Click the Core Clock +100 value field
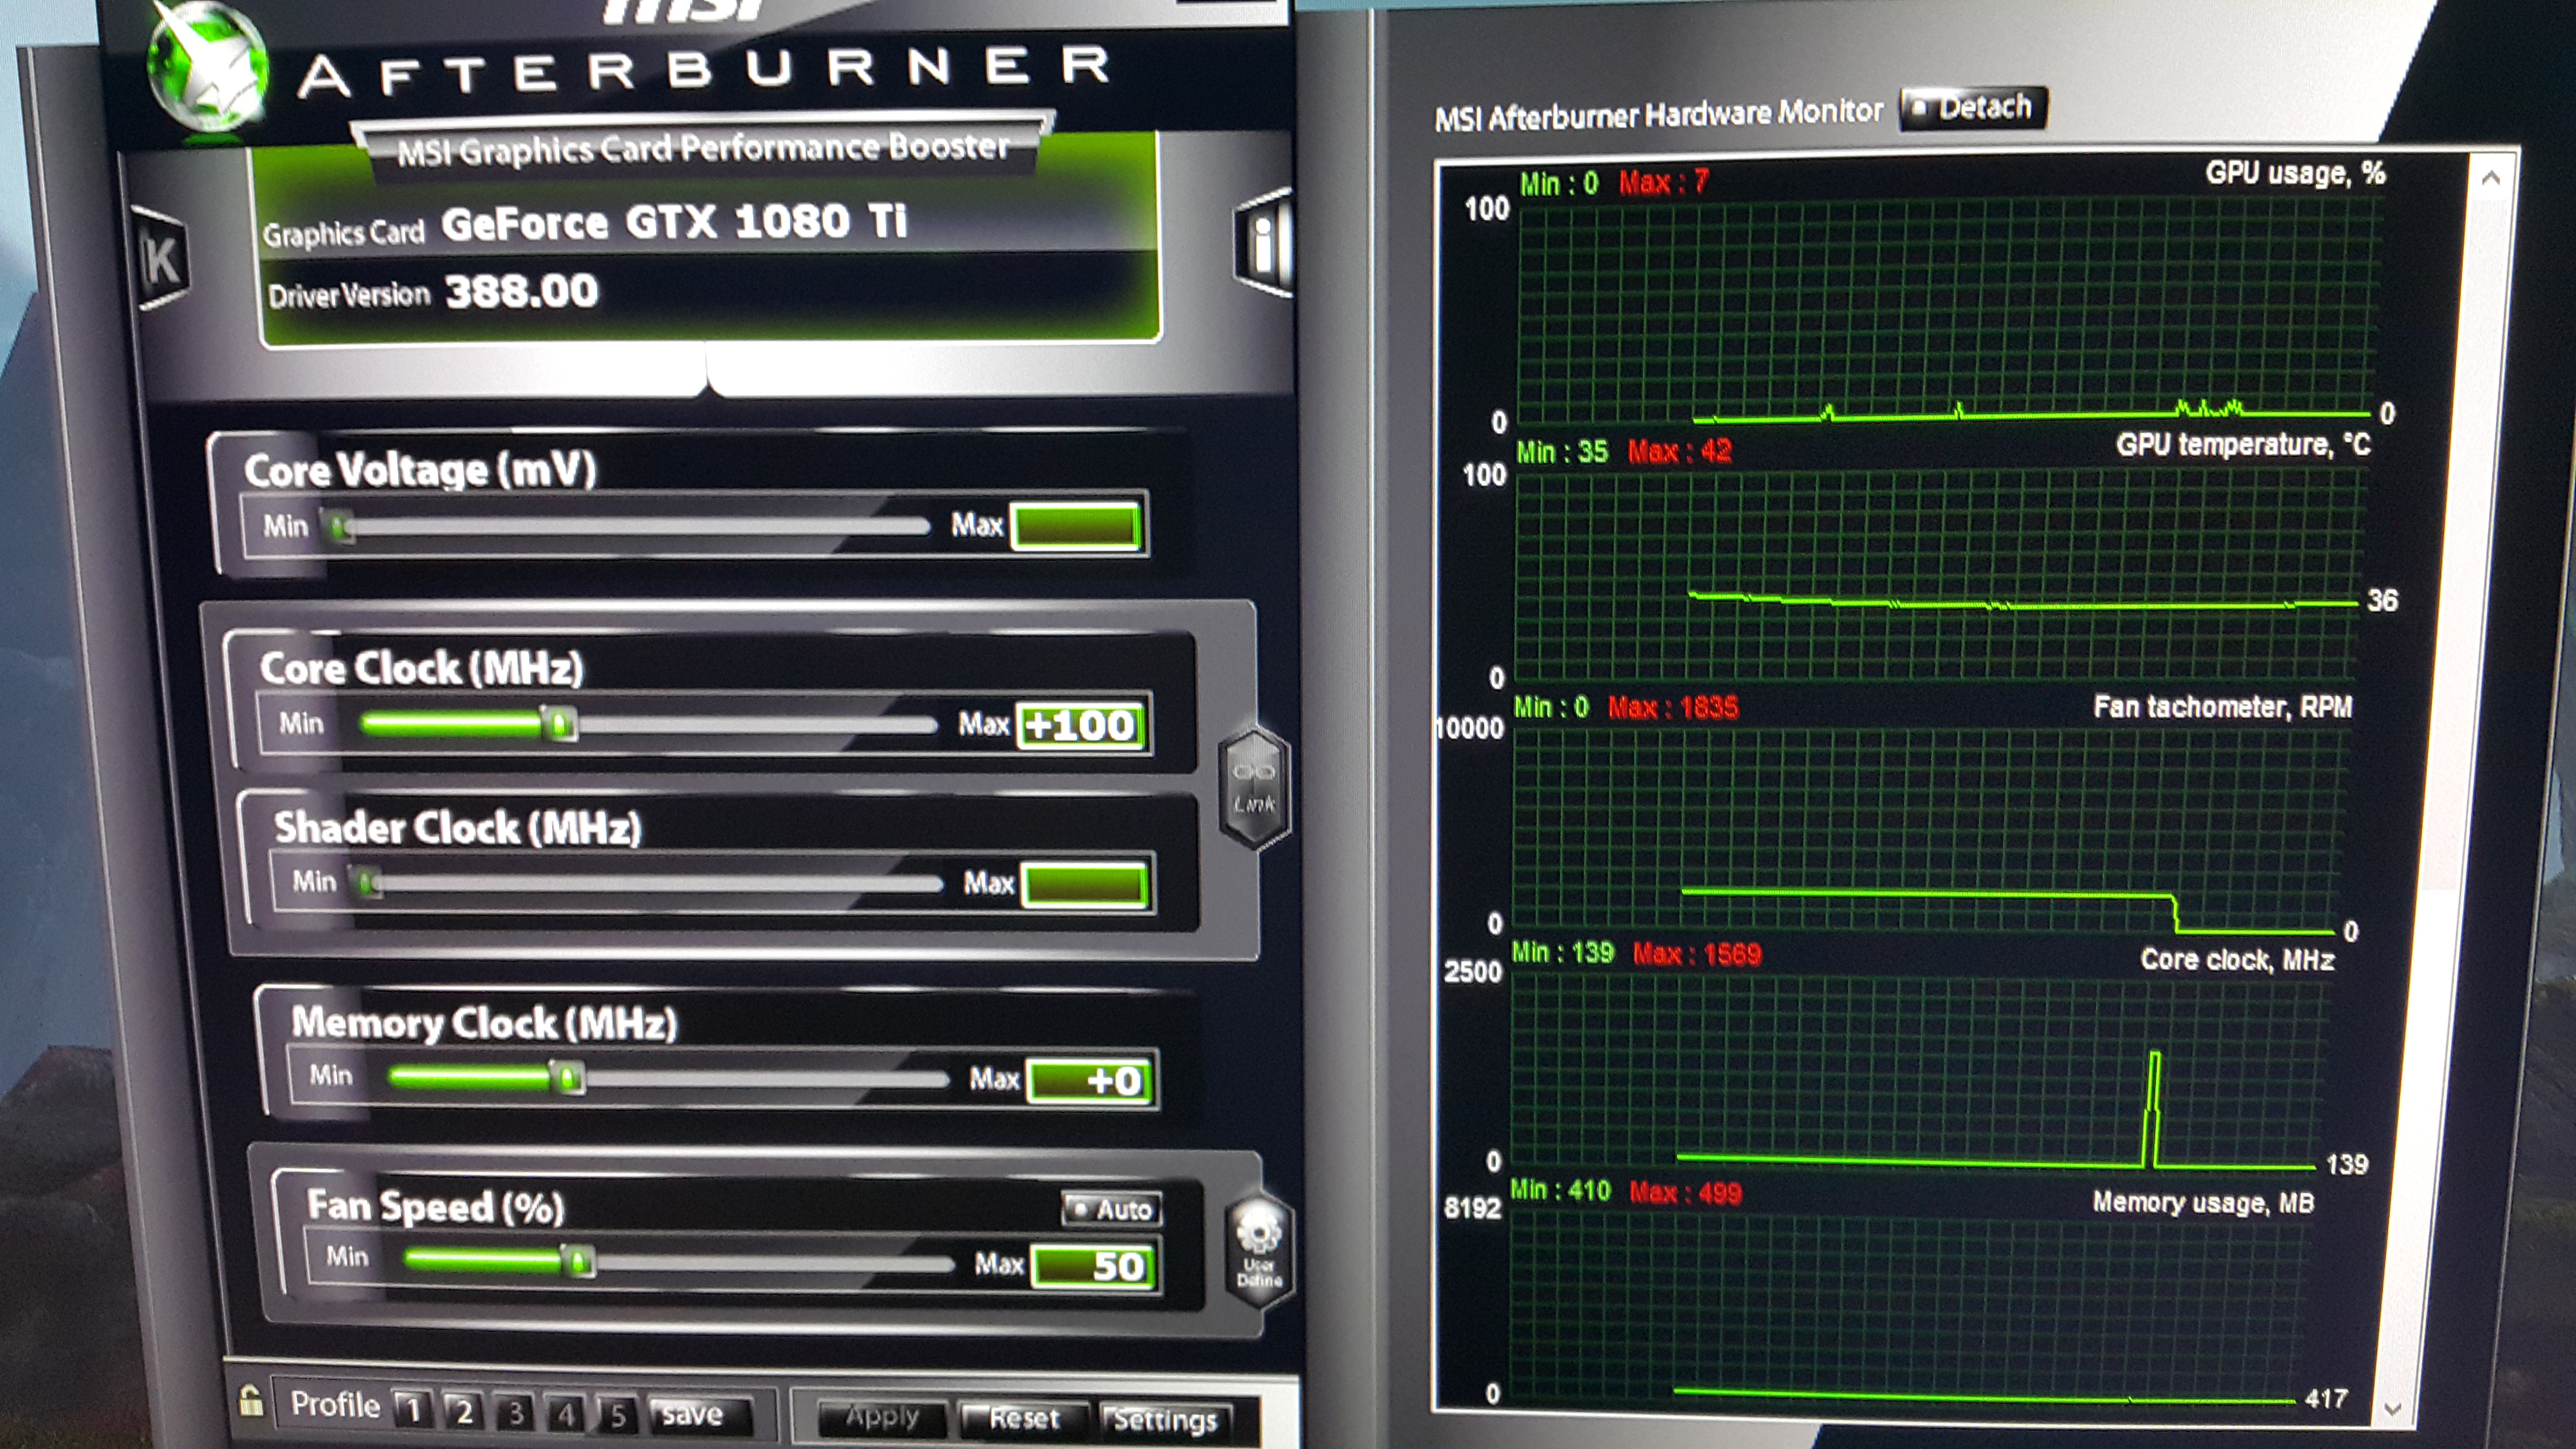Viewport: 2576px width, 1449px height. coord(1081,725)
